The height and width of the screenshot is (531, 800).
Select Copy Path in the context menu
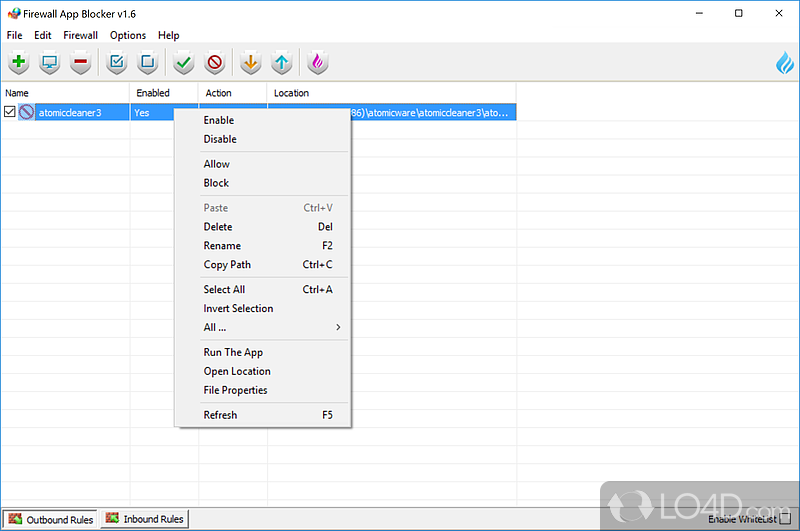click(x=227, y=265)
